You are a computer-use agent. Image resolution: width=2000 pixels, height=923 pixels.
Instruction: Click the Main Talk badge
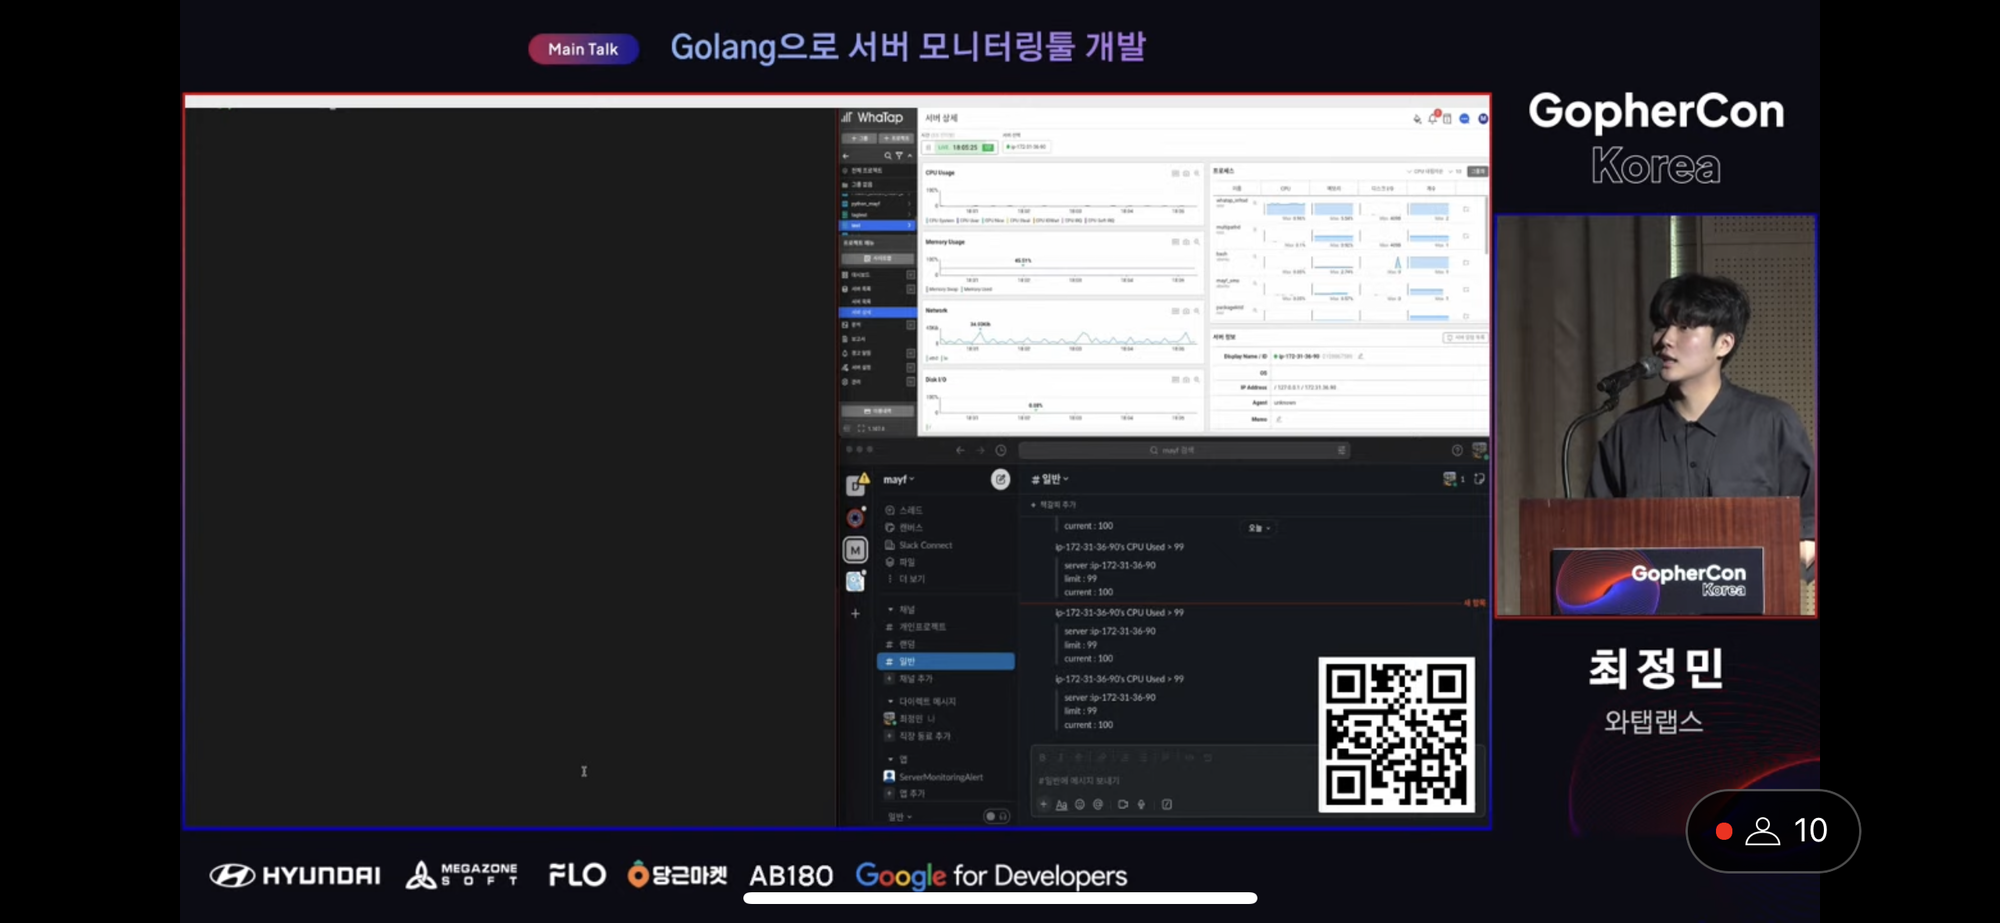583,49
